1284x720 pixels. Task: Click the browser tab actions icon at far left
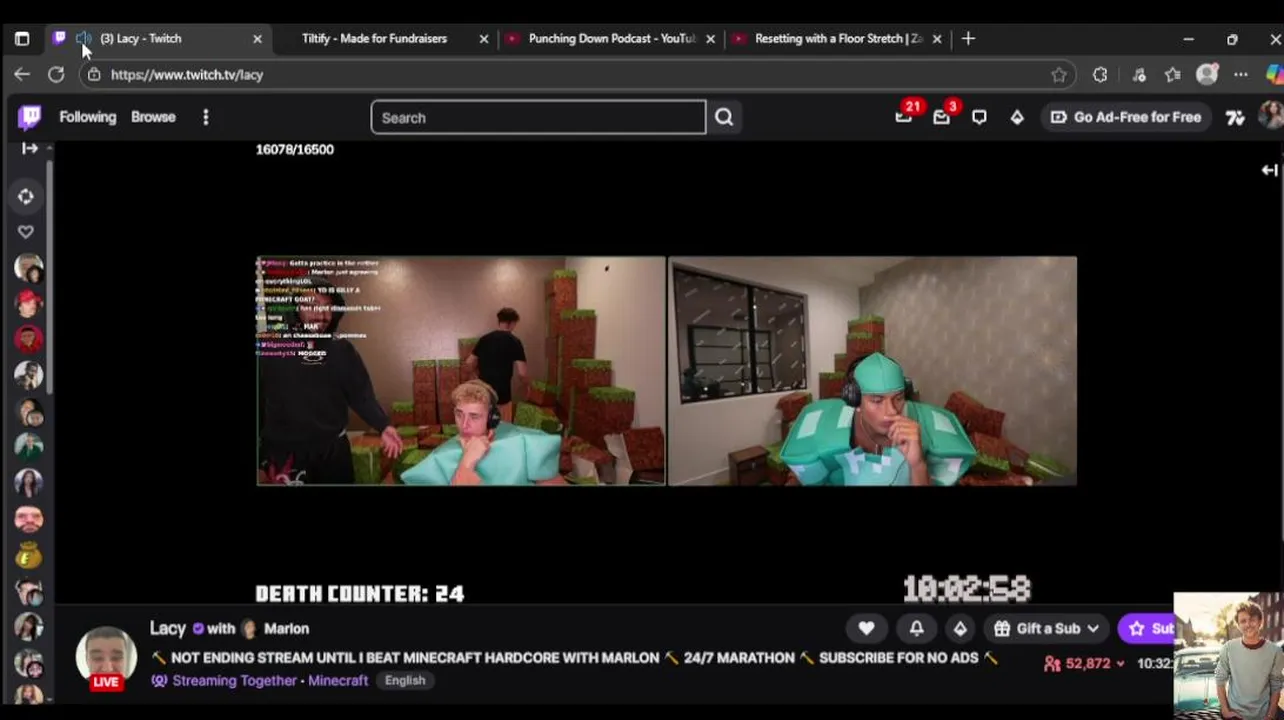(x=22, y=38)
